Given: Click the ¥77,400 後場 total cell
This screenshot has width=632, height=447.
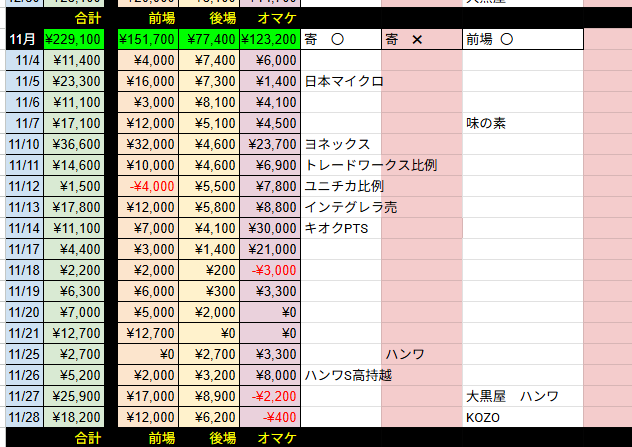Looking at the screenshot, I should (210, 40).
